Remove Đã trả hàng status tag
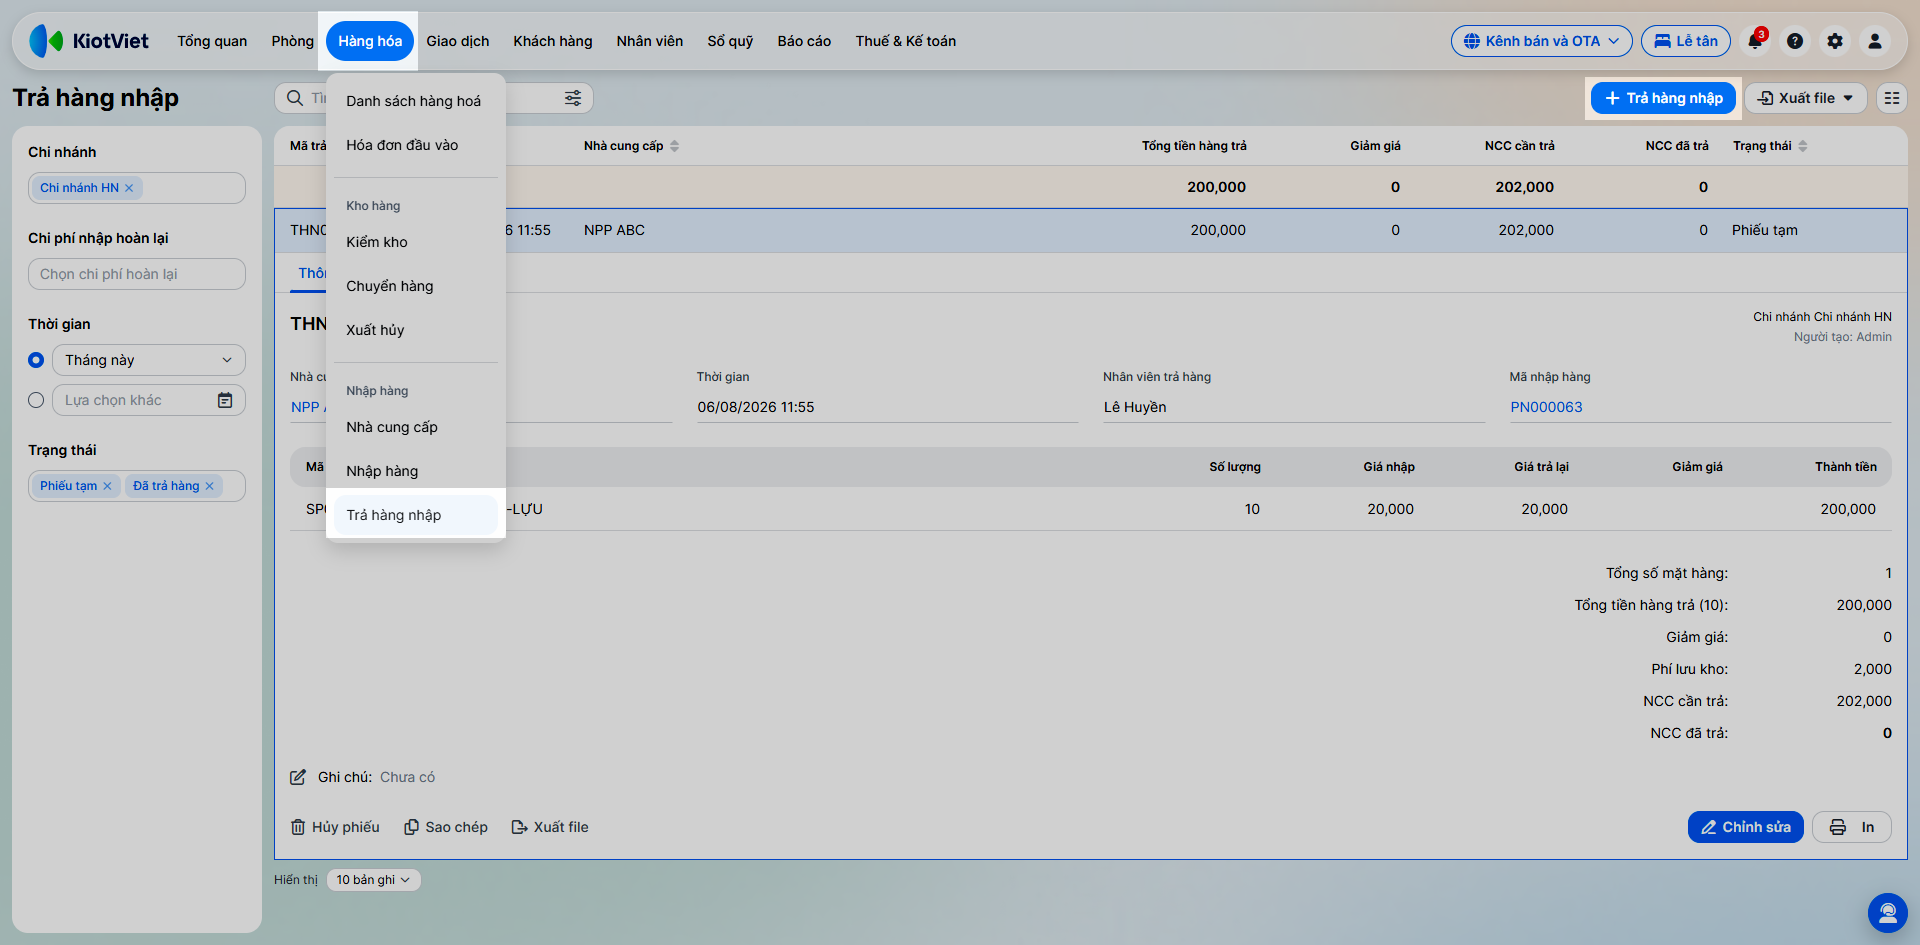The width and height of the screenshot is (1920, 945). [x=209, y=486]
